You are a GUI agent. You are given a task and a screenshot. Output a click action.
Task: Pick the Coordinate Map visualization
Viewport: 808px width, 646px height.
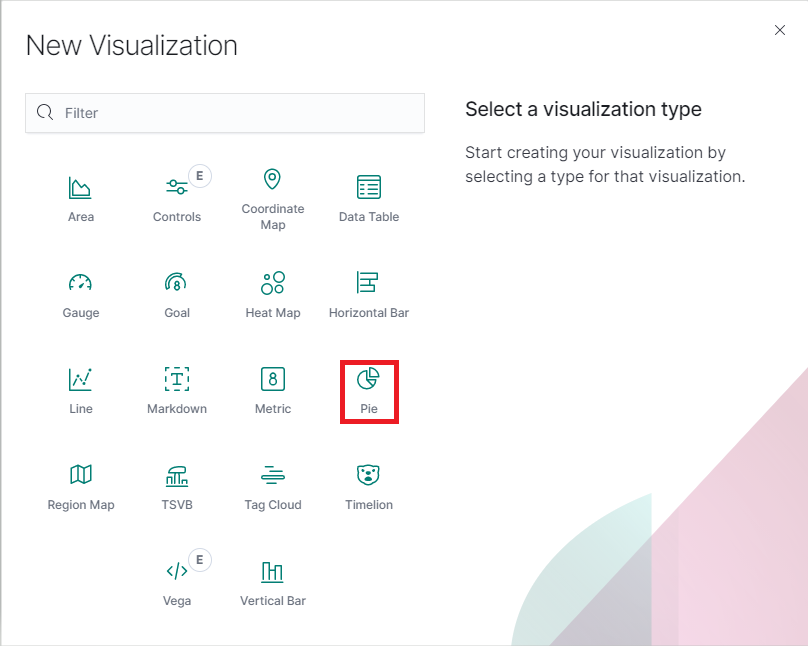pos(273,181)
